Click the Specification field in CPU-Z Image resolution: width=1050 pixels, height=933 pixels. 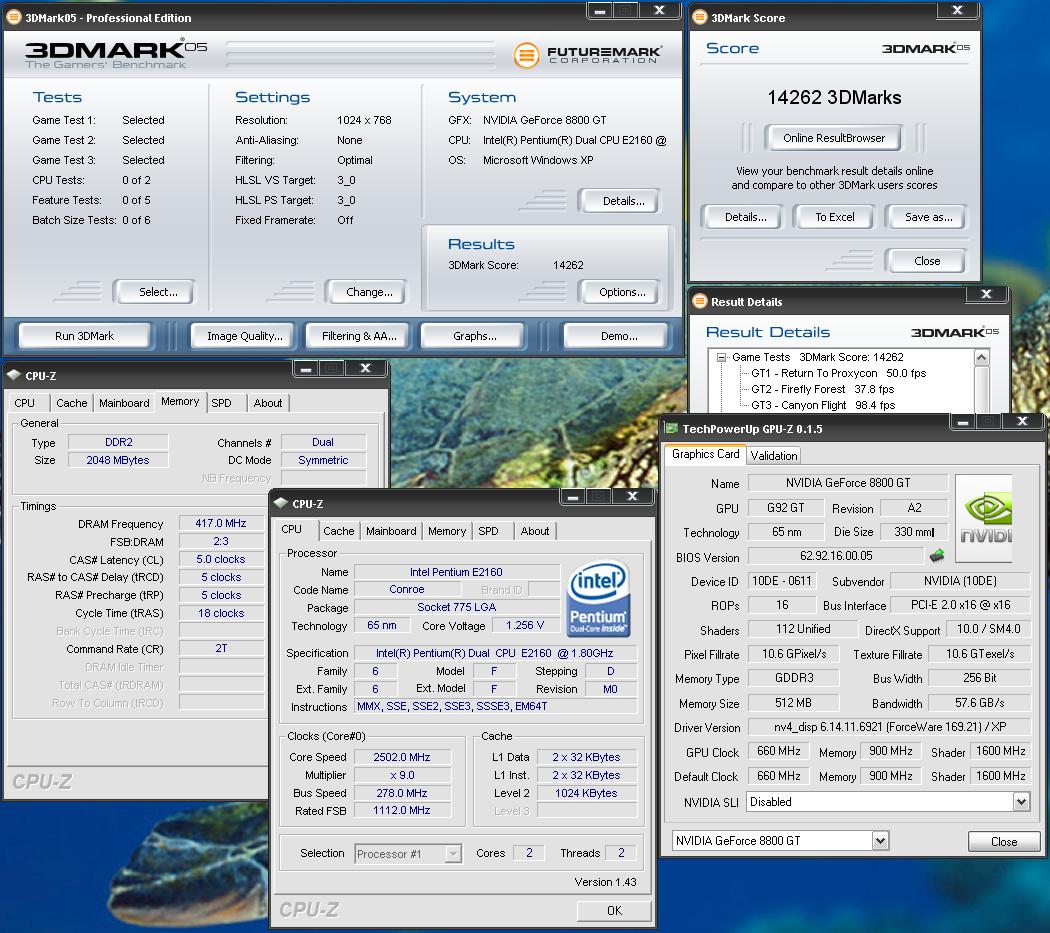point(495,653)
